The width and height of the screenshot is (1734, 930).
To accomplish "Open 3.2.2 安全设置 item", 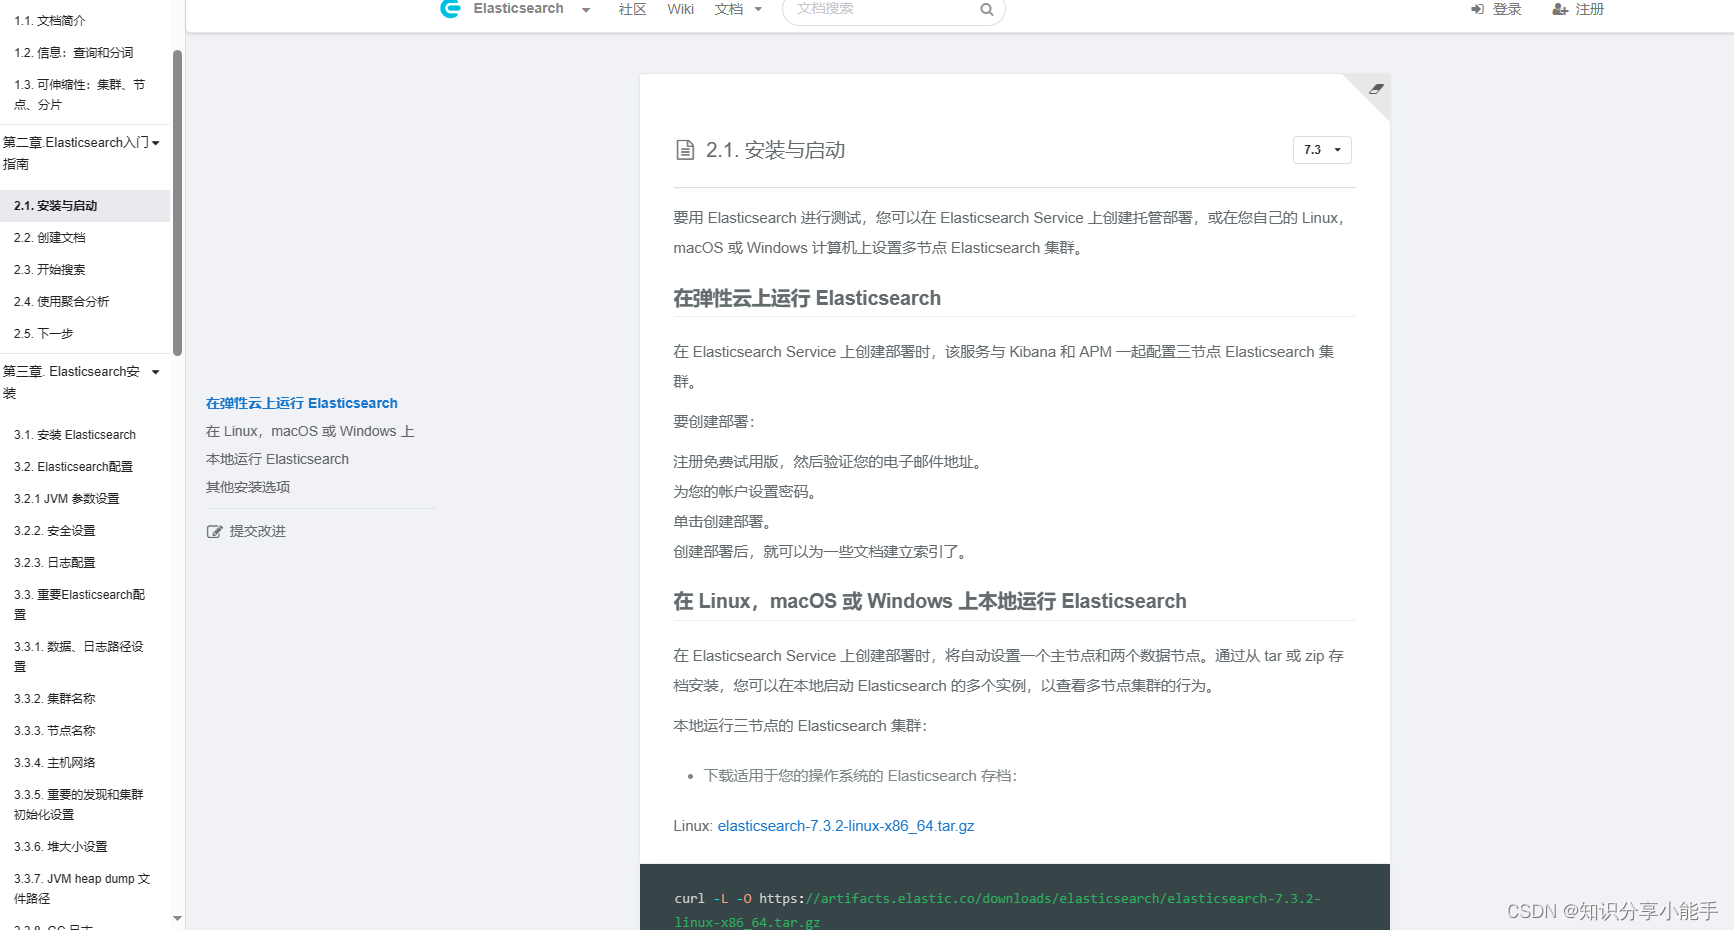I will 55,531.
